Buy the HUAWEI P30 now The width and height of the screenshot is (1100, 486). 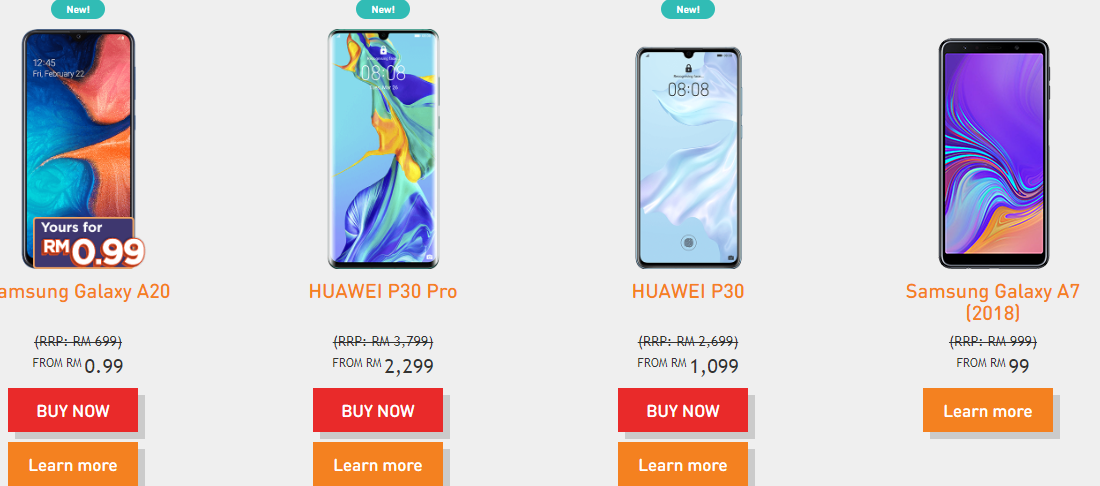point(683,410)
